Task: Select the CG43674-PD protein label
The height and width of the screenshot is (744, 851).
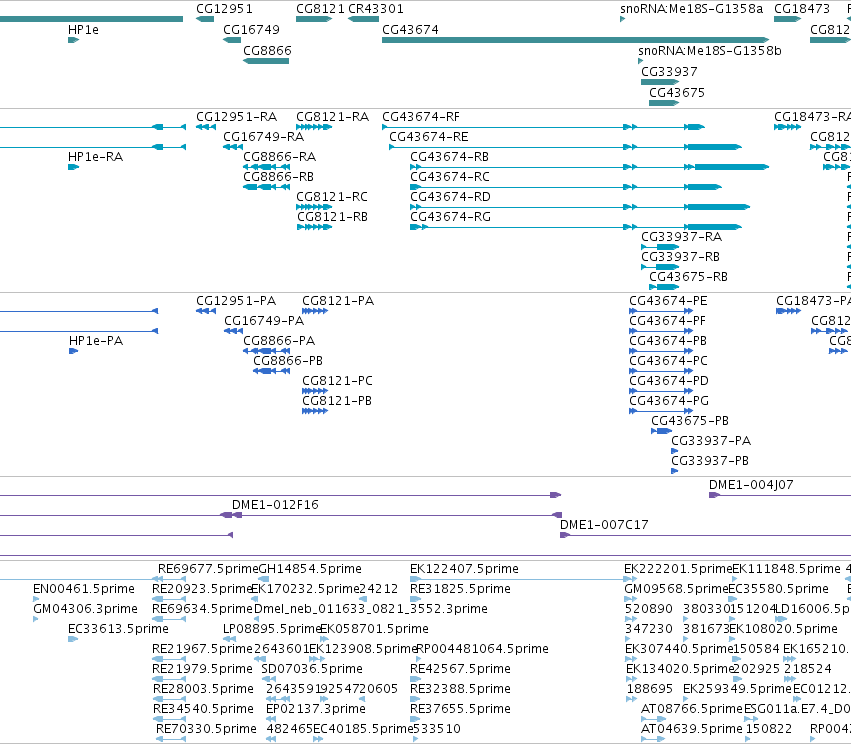Action: pyautogui.click(x=669, y=381)
